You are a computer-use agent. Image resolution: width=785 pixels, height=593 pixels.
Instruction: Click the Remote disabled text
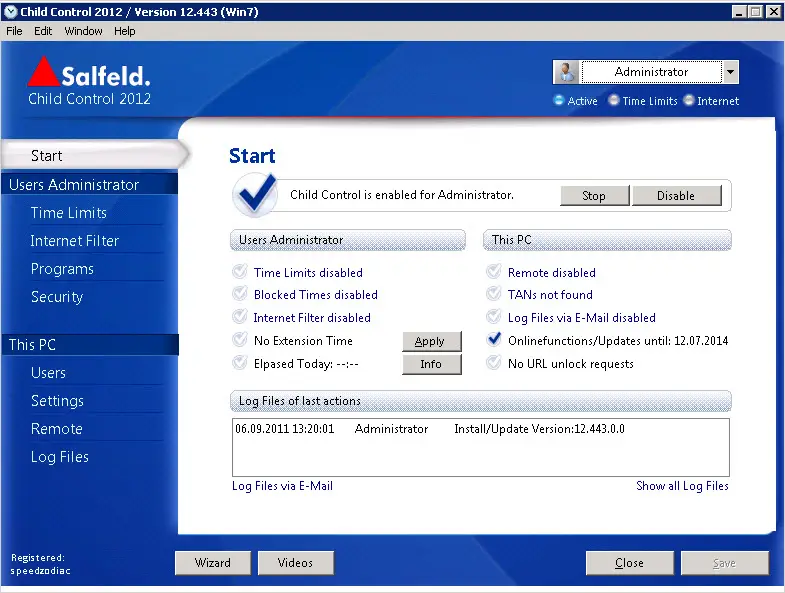pyautogui.click(x=552, y=272)
